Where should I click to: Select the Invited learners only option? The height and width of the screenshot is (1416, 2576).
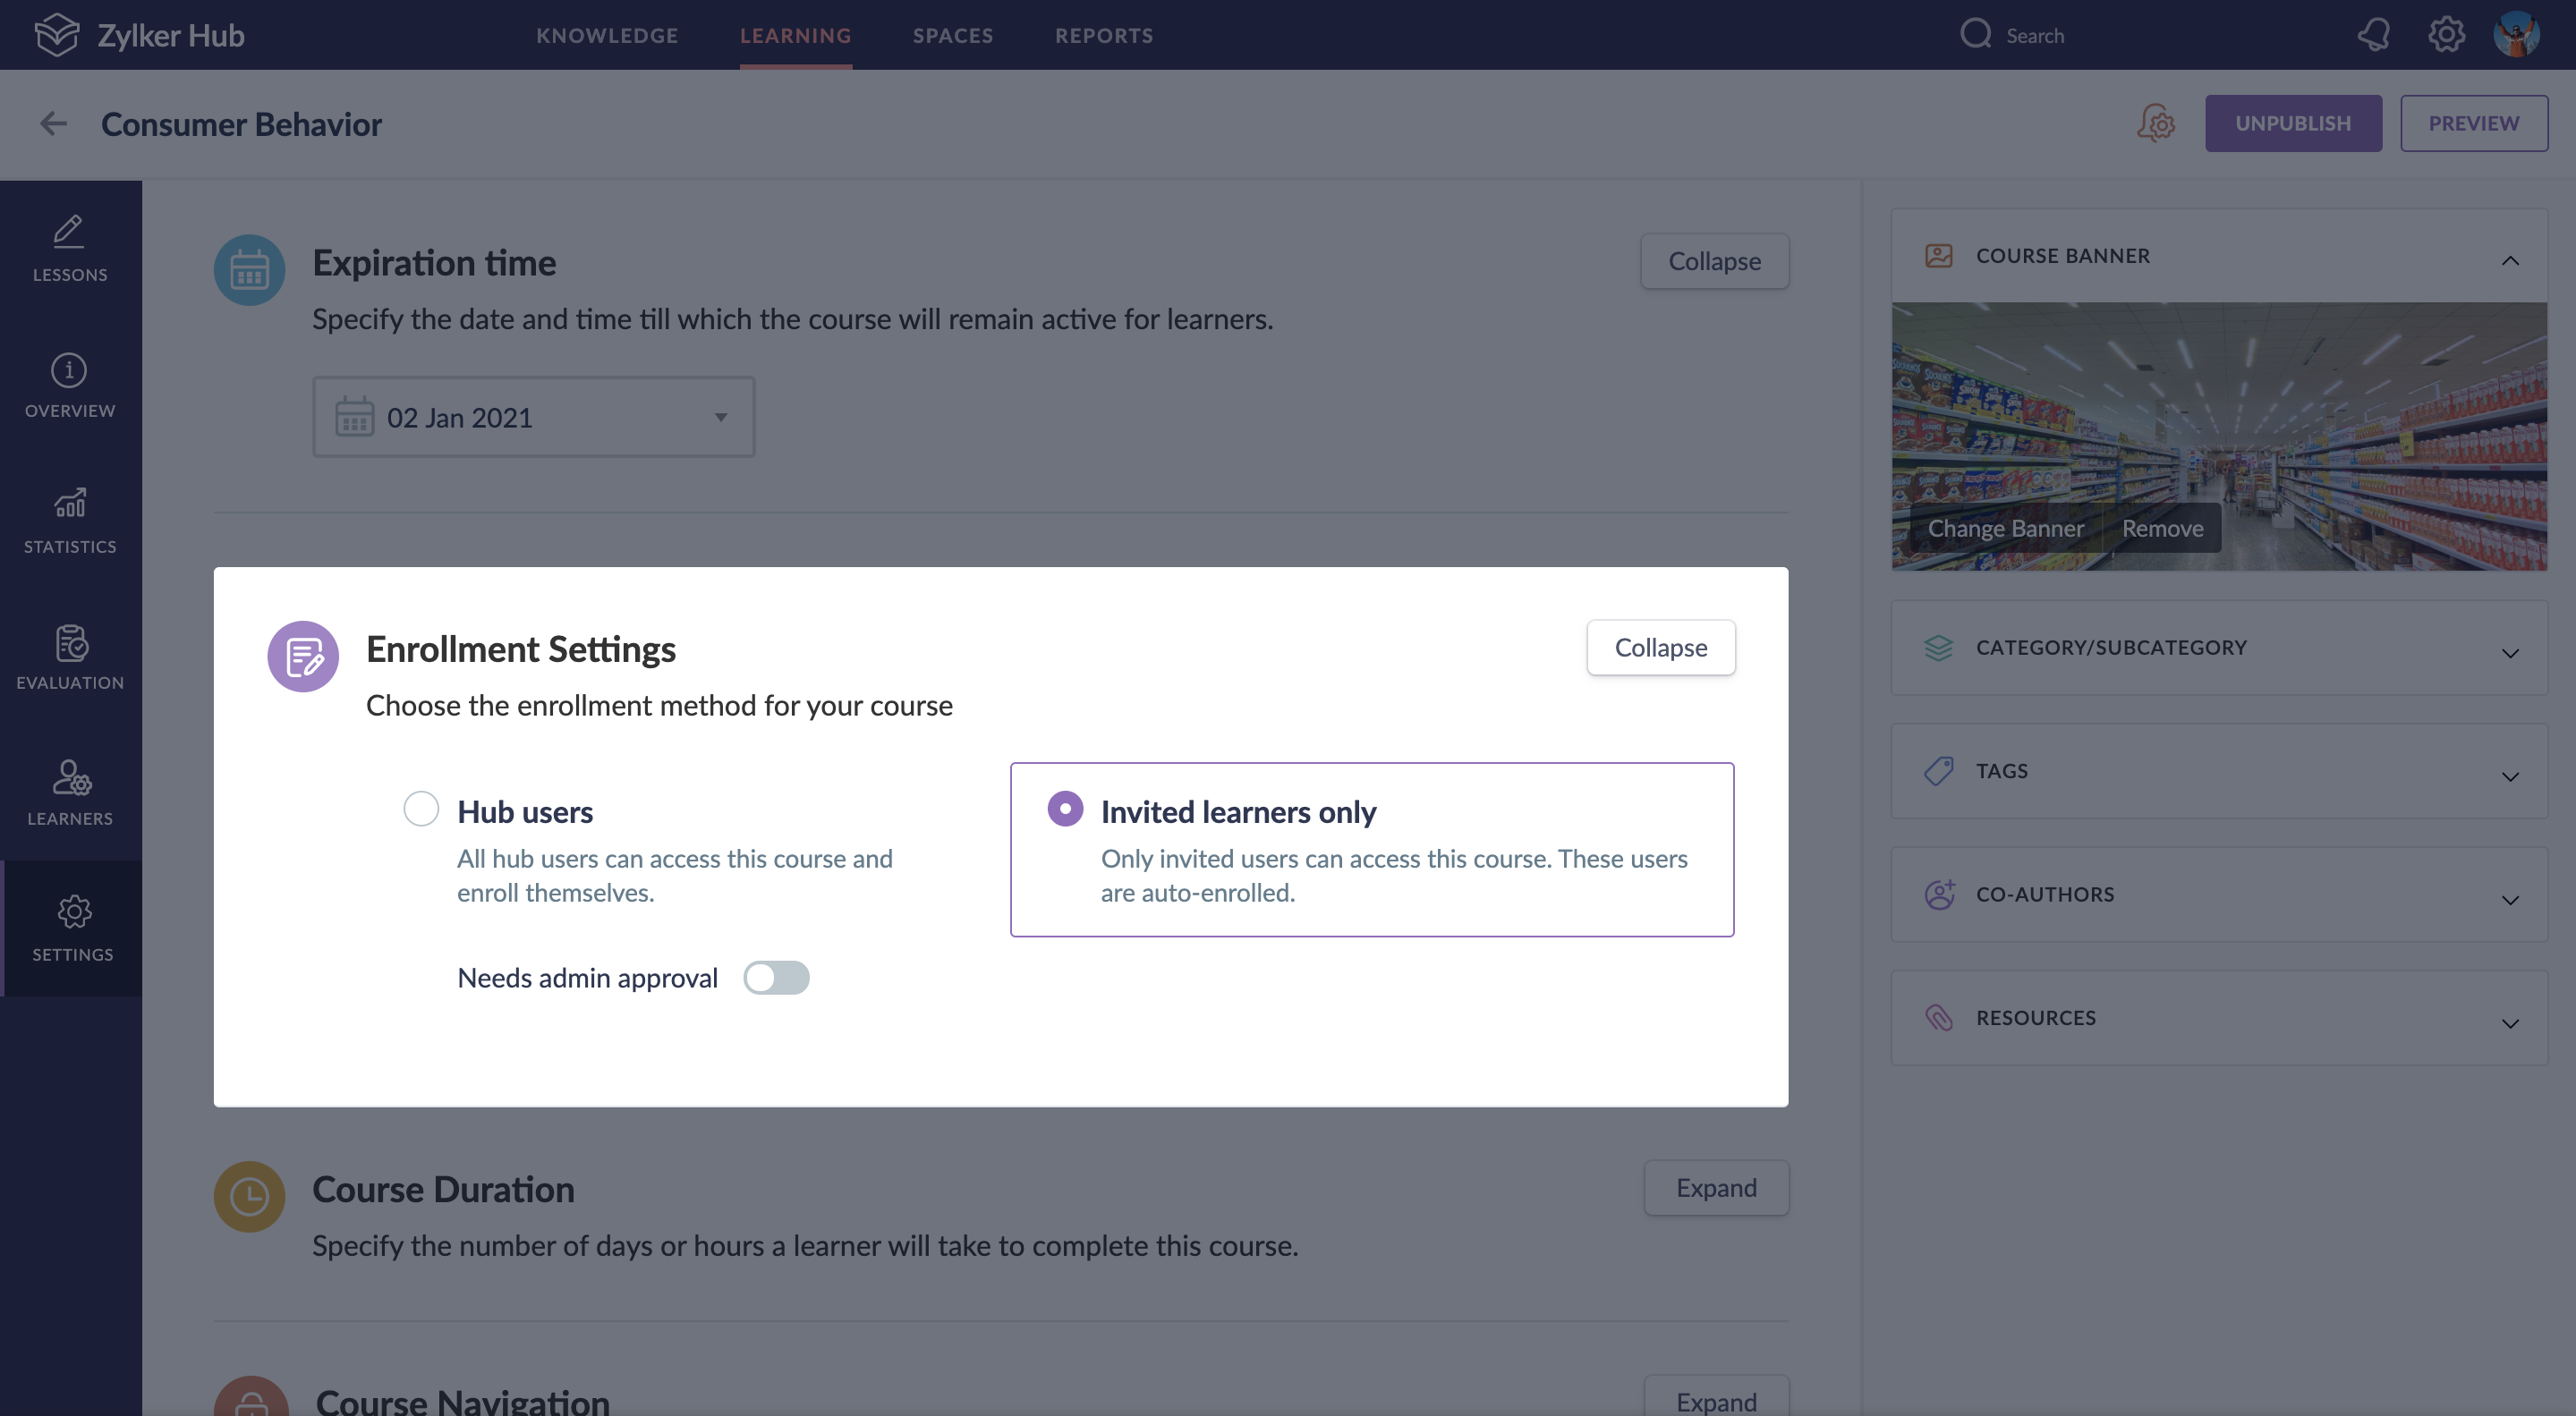tap(1065, 808)
